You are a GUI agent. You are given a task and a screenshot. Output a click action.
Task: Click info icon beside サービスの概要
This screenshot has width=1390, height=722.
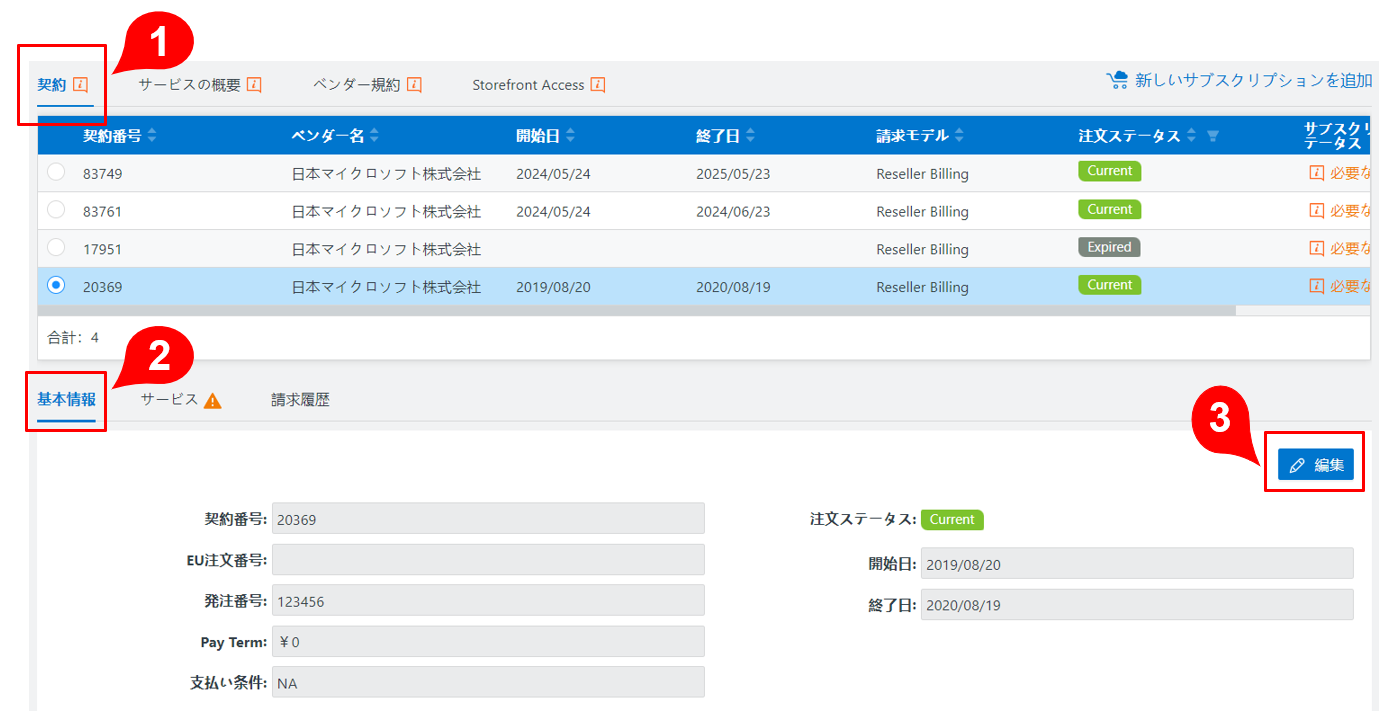coord(254,85)
